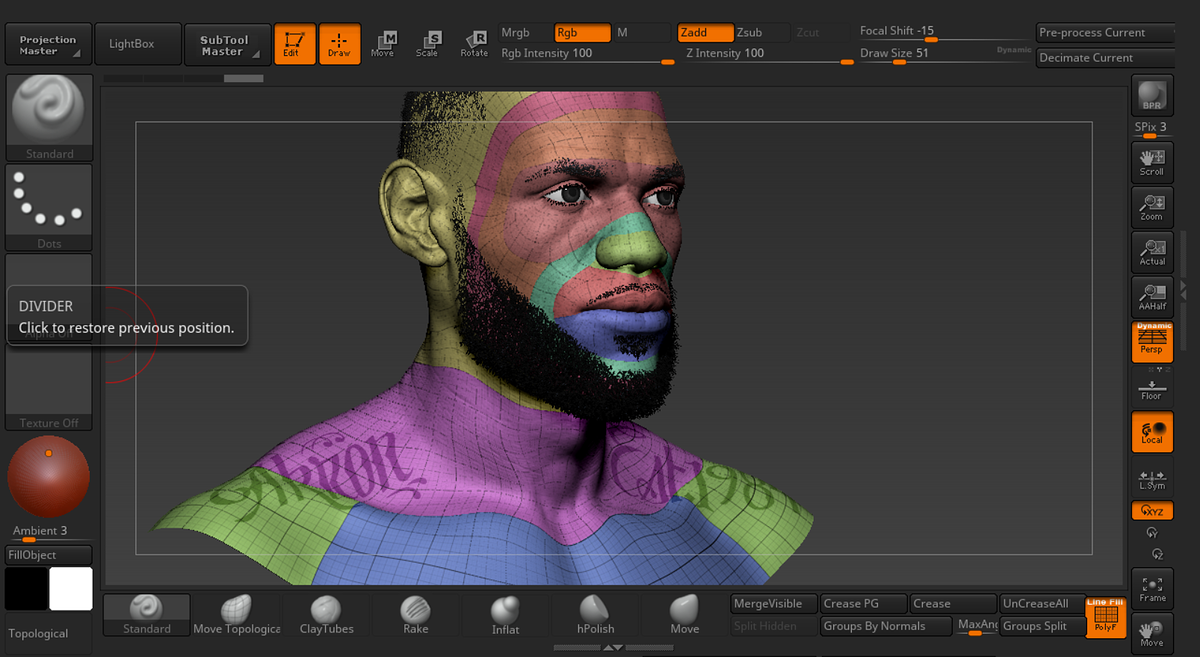
Task: Open the Projection Master button
Action: click(48, 45)
